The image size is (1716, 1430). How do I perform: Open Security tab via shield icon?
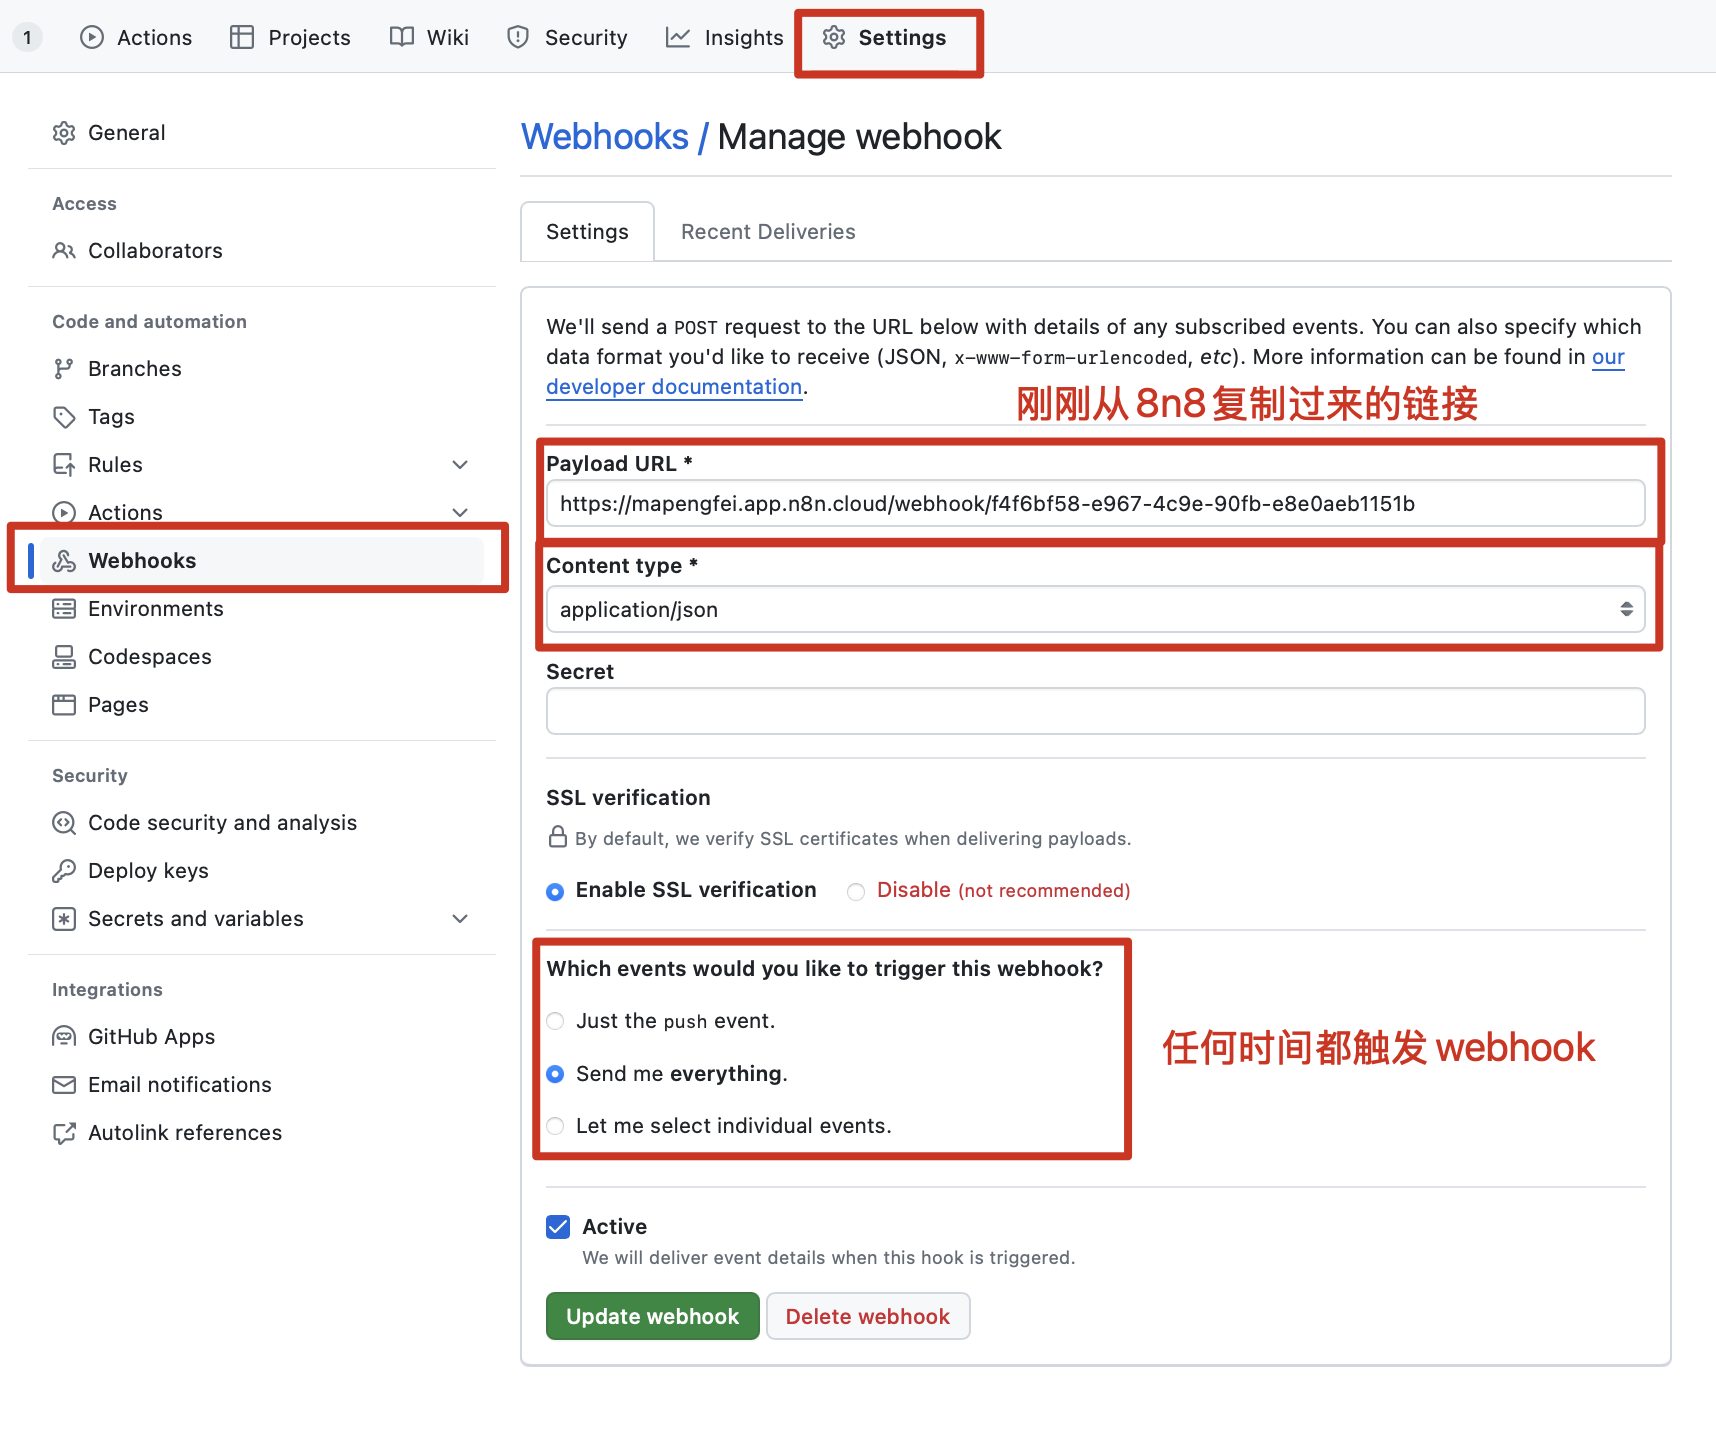[517, 37]
